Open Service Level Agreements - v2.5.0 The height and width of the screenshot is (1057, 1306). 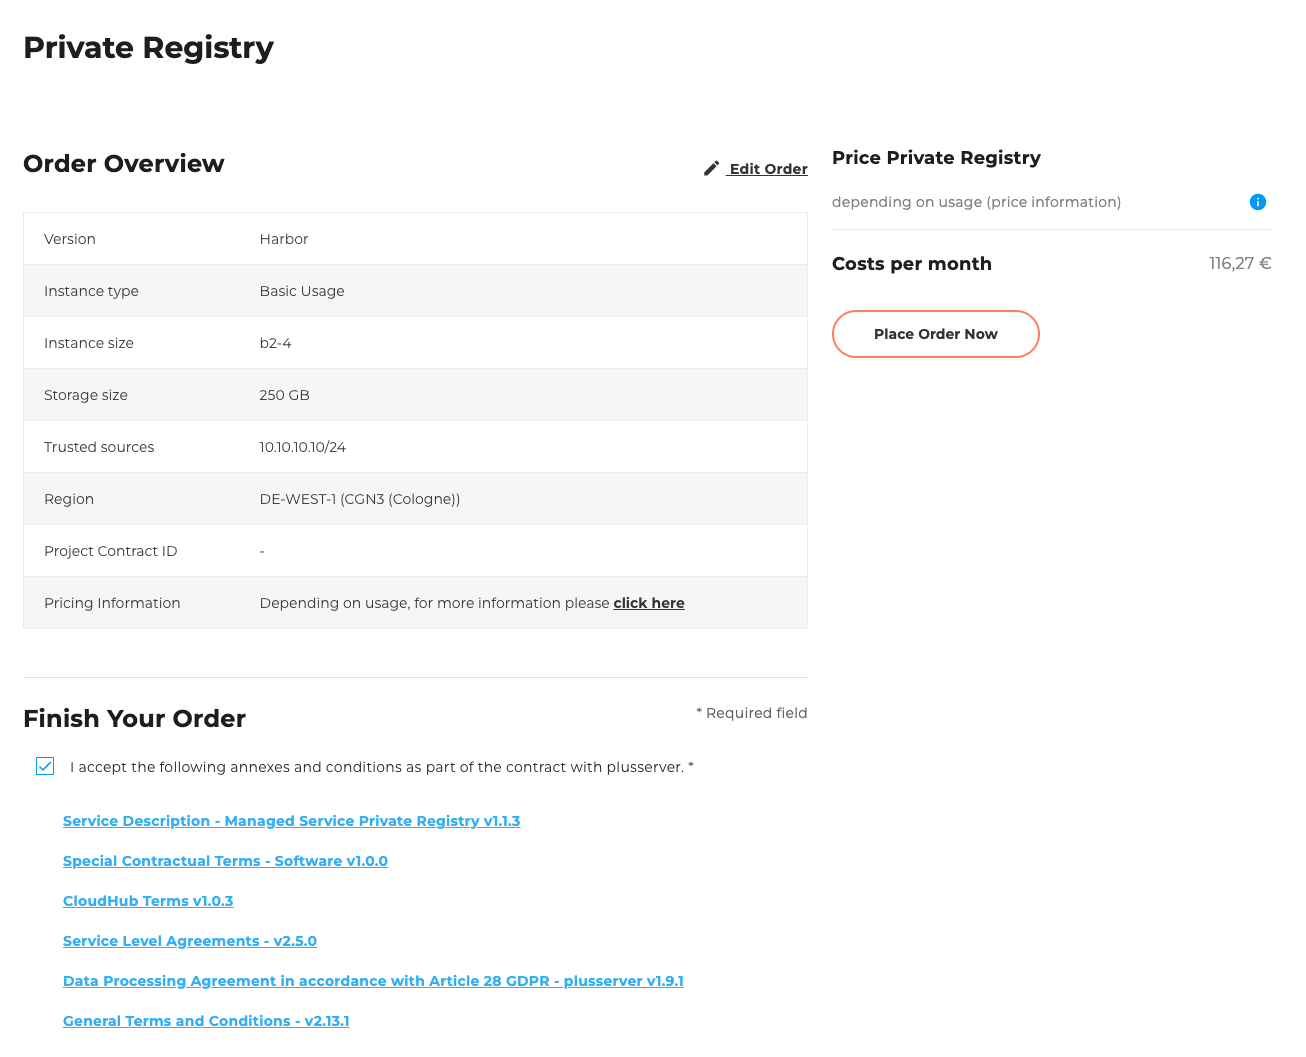point(189,941)
